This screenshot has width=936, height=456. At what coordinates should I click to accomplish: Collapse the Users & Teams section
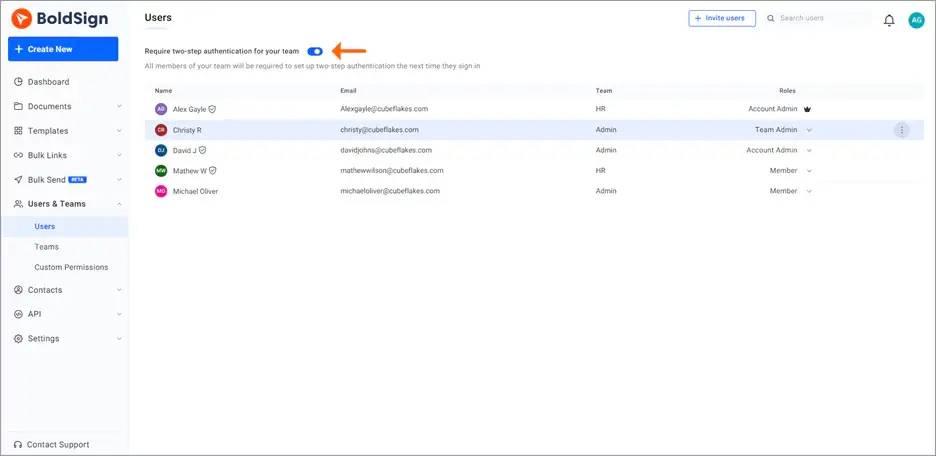pos(119,204)
